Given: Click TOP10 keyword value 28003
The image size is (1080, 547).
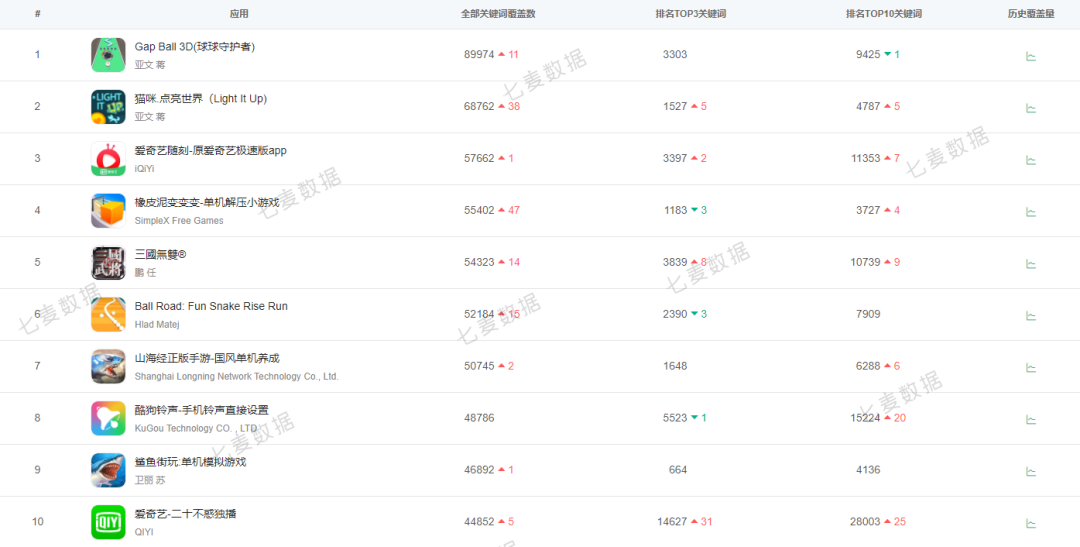Looking at the screenshot, I should point(865,522).
